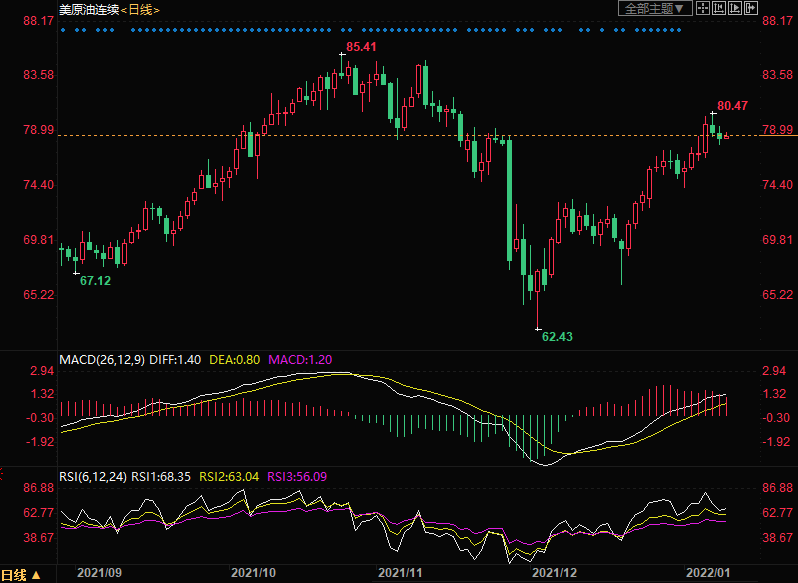798x583 pixels.
Task: Open the 全部主题 theme dropdown
Action: pos(655,8)
